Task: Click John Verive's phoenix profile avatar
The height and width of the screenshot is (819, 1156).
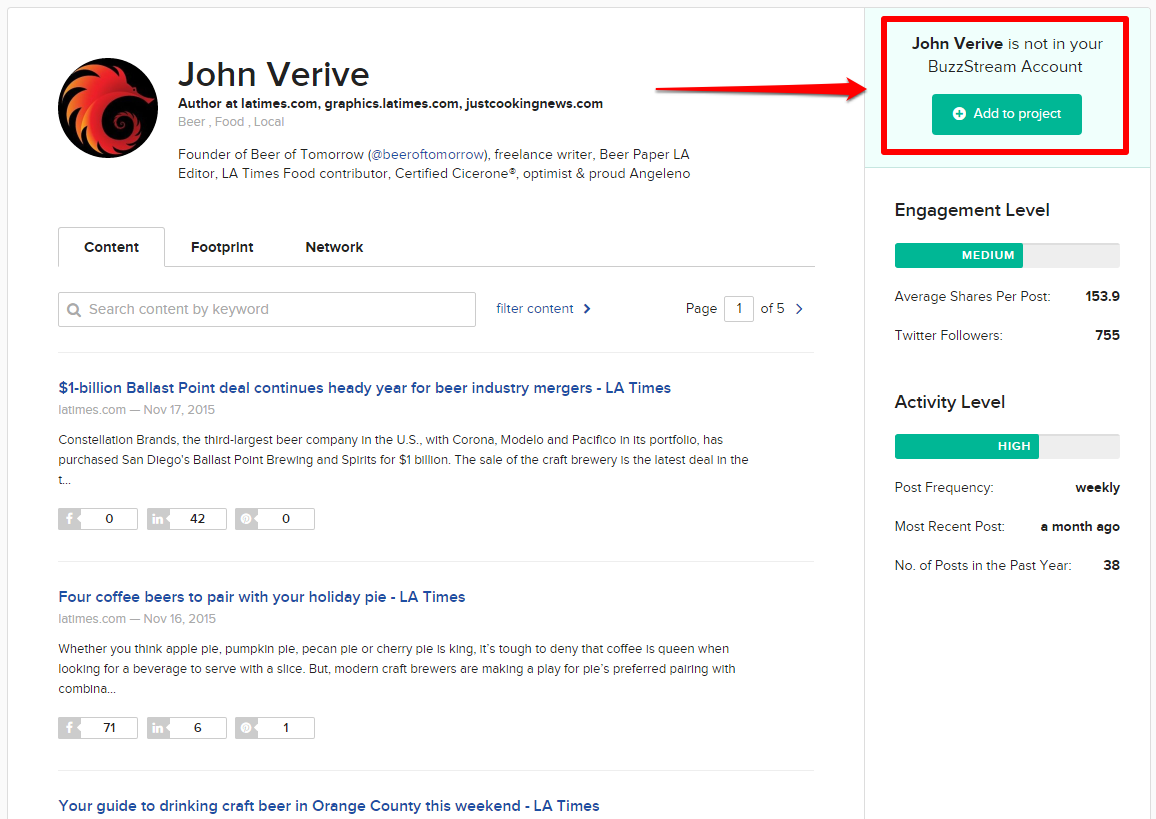Action: click(107, 107)
